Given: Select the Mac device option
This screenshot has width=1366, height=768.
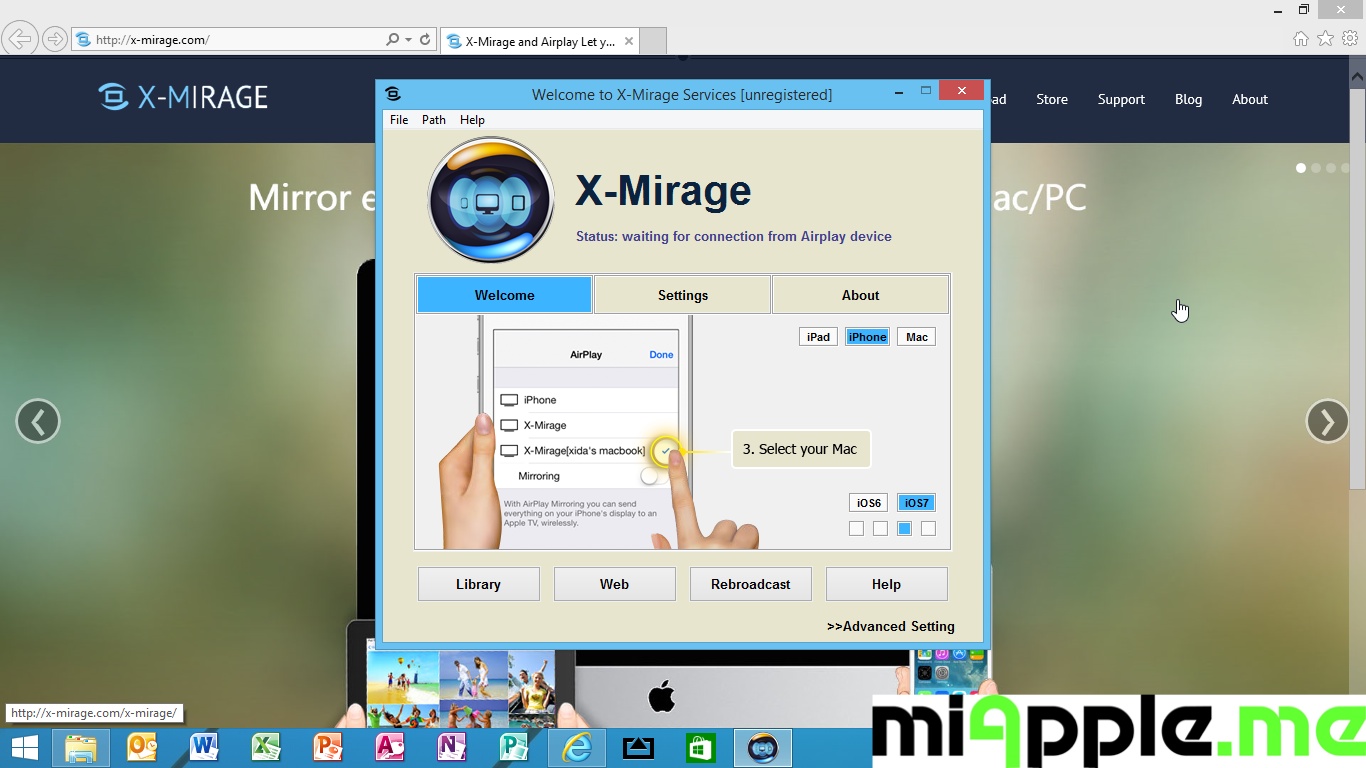Looking at the screenshot, I should coord(917,337).
